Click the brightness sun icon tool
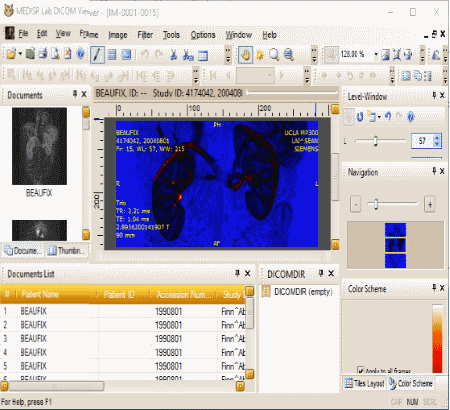 coord(260,55)
